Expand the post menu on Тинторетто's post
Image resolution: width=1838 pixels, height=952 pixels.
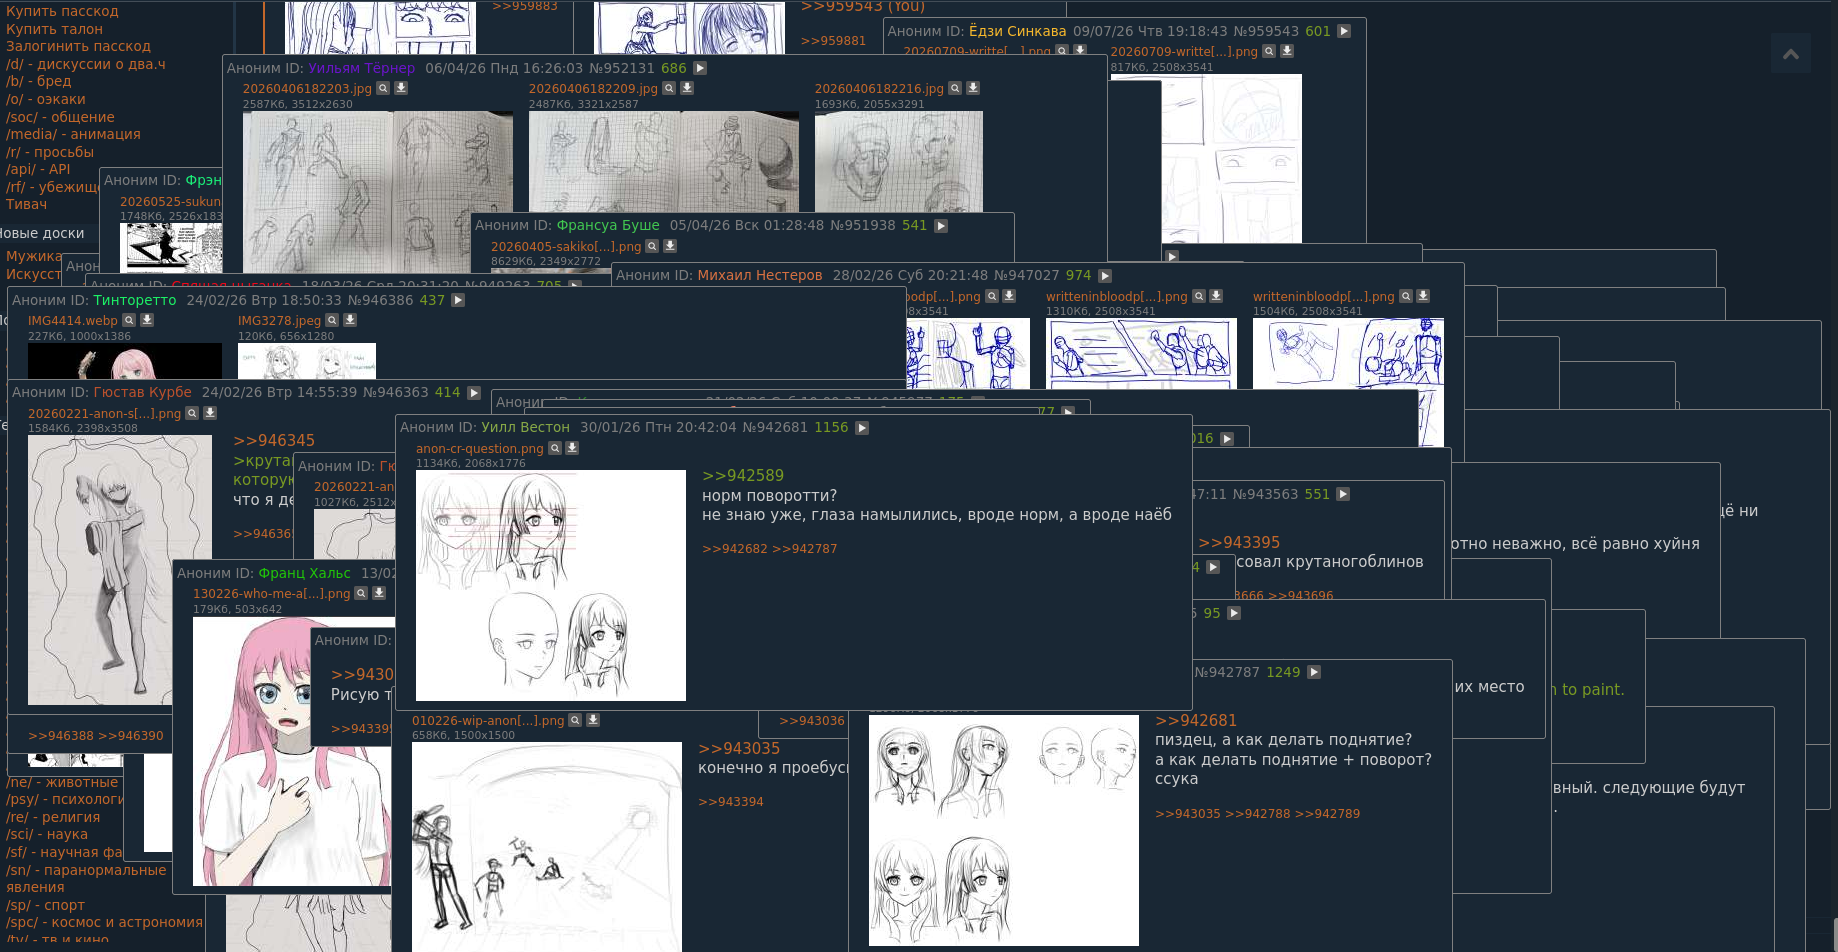(x=458, y=300)
